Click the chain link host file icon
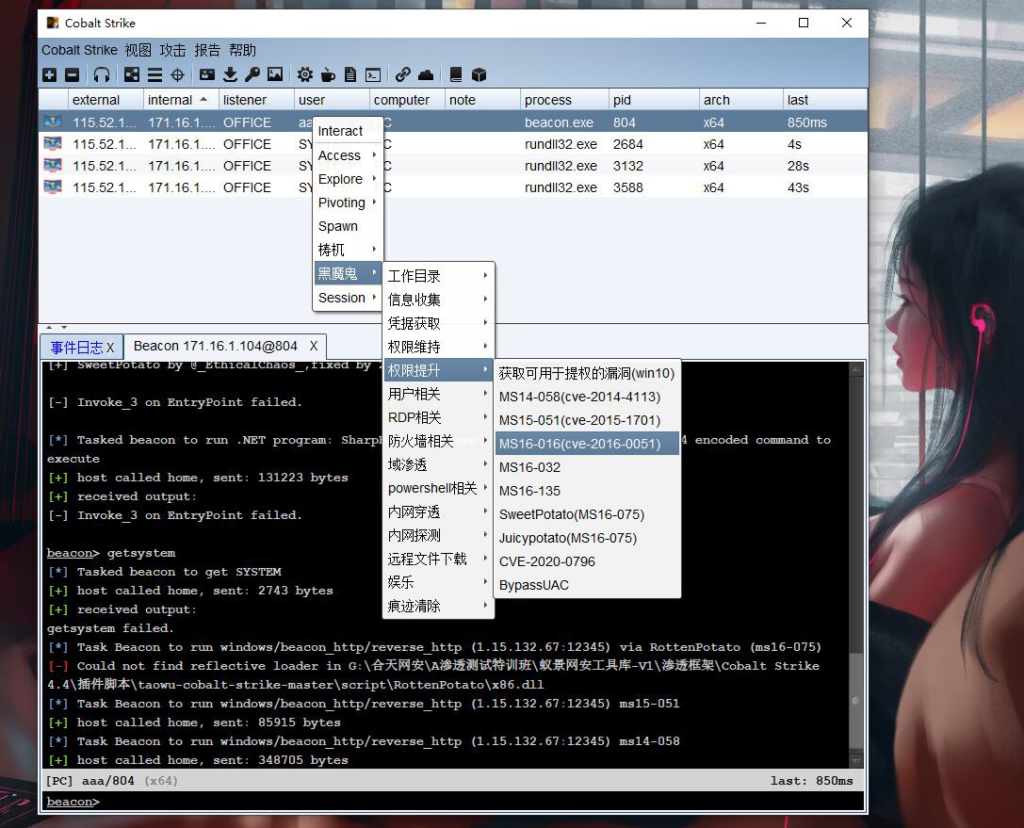This screenshot has height=828, width=1024. (x=403, y=74)
